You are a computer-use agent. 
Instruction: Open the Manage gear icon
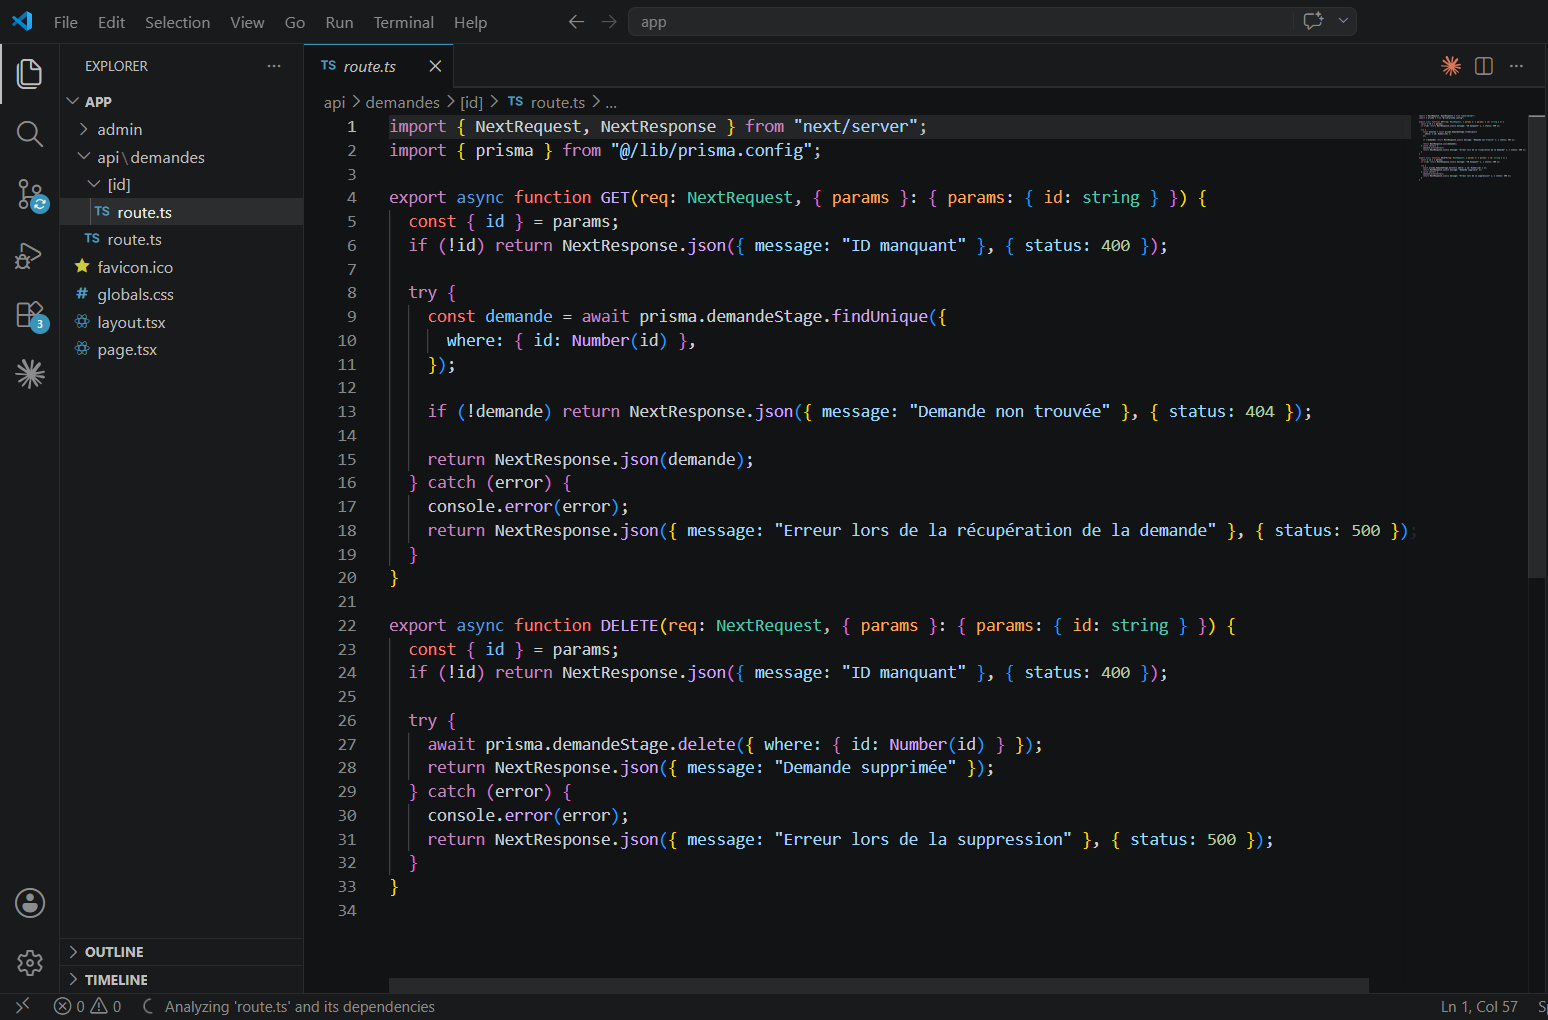tap(30, 963)
